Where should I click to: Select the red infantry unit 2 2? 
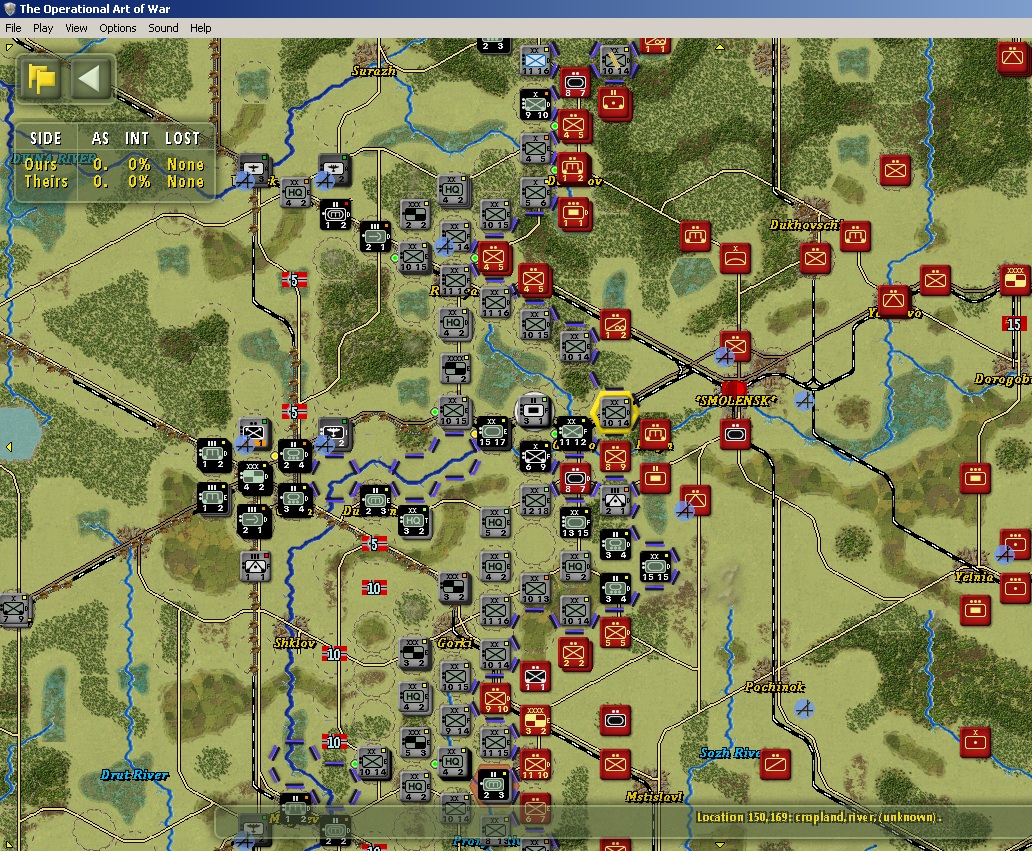[575, 654]
